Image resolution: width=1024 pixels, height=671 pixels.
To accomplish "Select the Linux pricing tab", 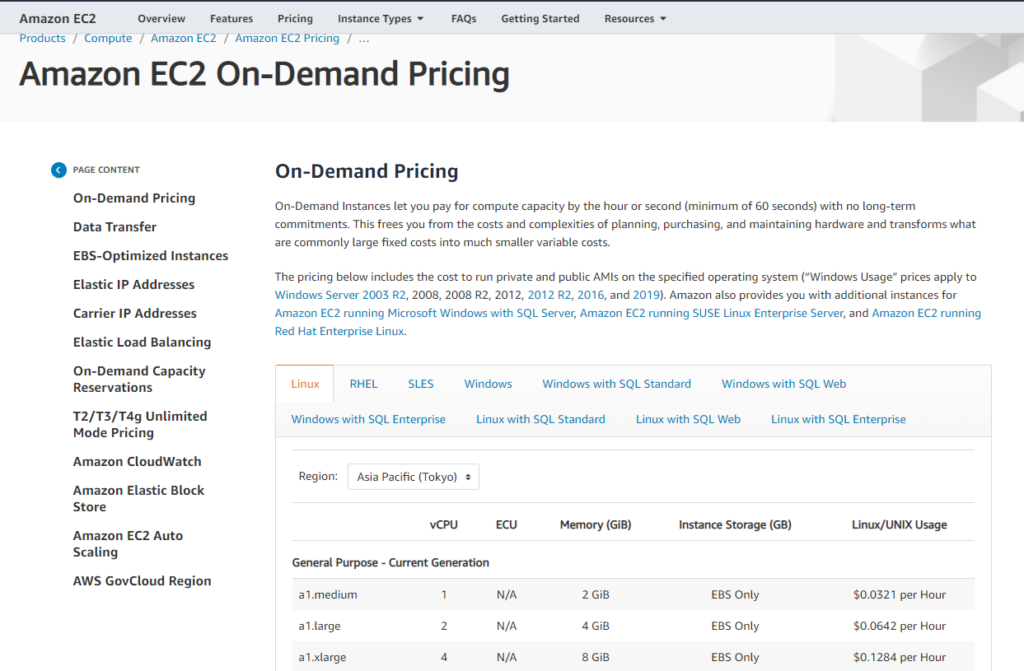I will (x=305, y=384).
